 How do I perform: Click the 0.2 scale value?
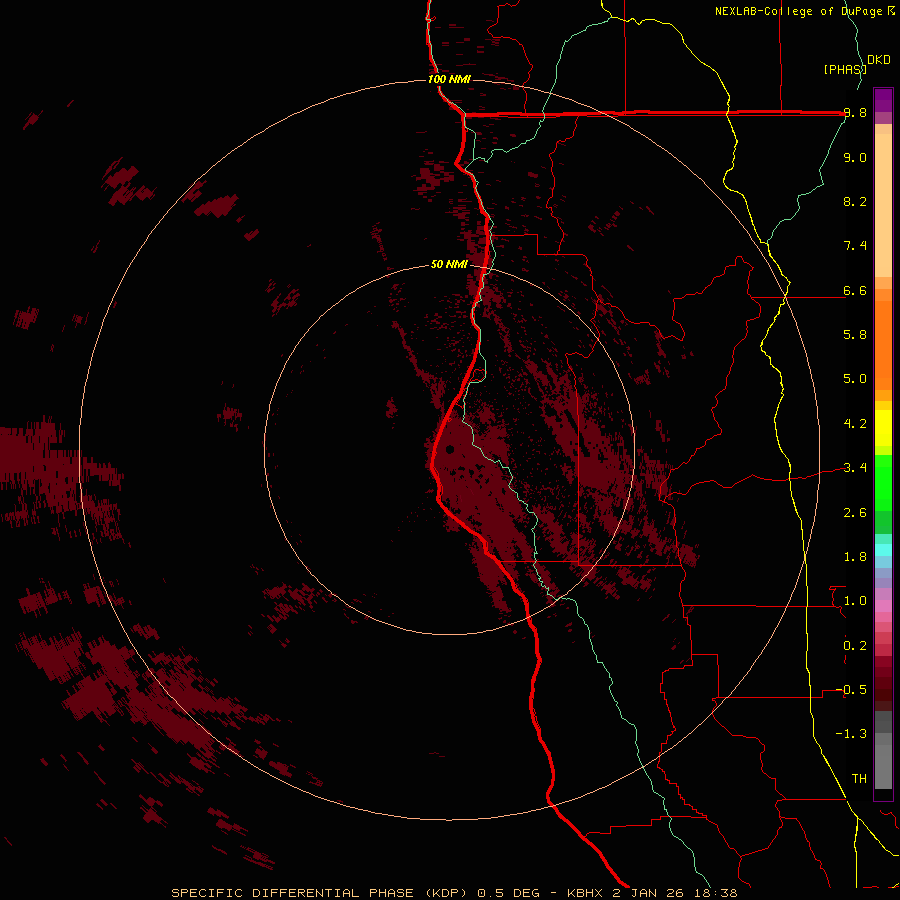click(855, 646)
